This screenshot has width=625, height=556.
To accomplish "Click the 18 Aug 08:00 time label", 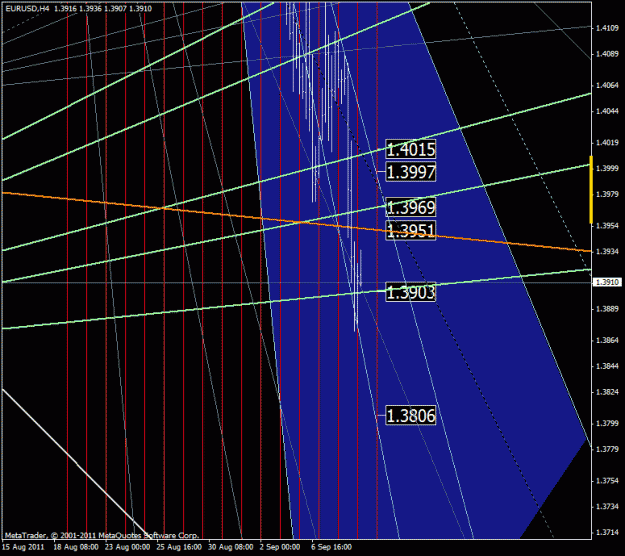I will point(76,547).
